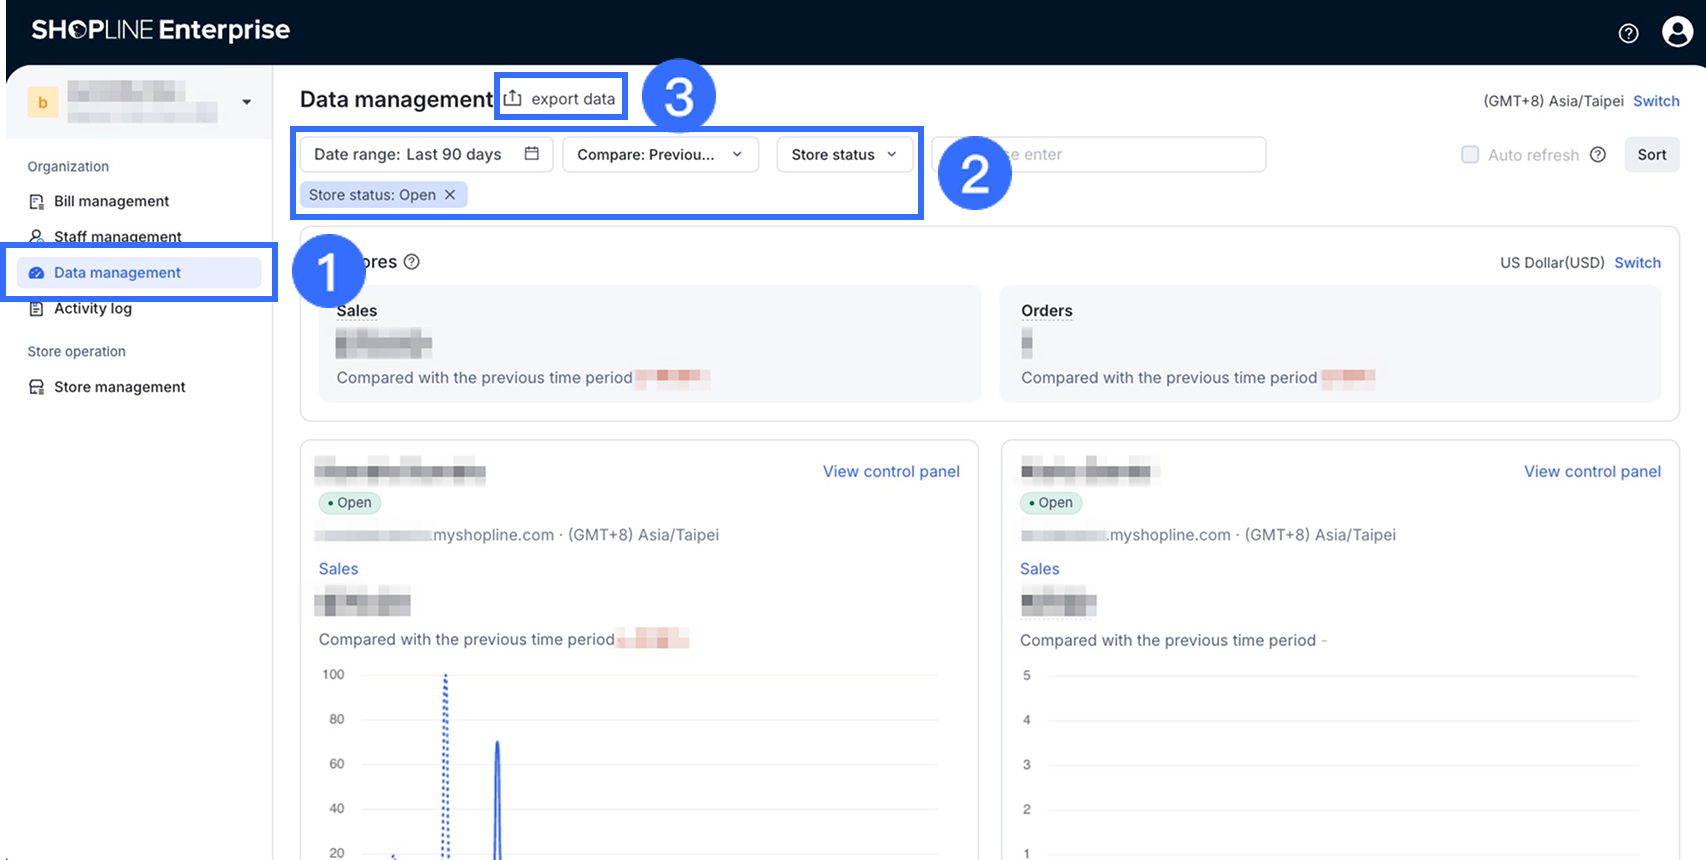The width and height of the screenshot is (1706, 860).
Task: Select Data management in sidebar
Action: (117, 273)
